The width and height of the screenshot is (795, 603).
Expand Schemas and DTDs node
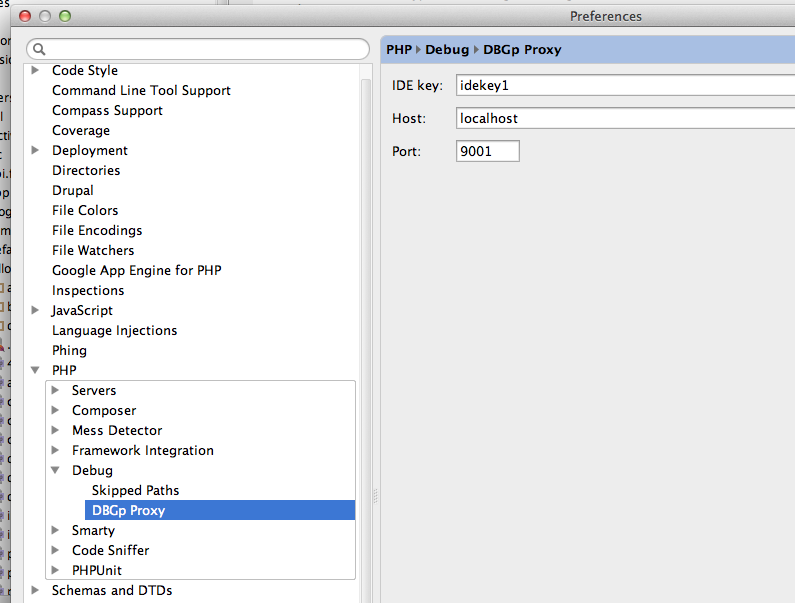pyautogui.click(x=35, y=590)
